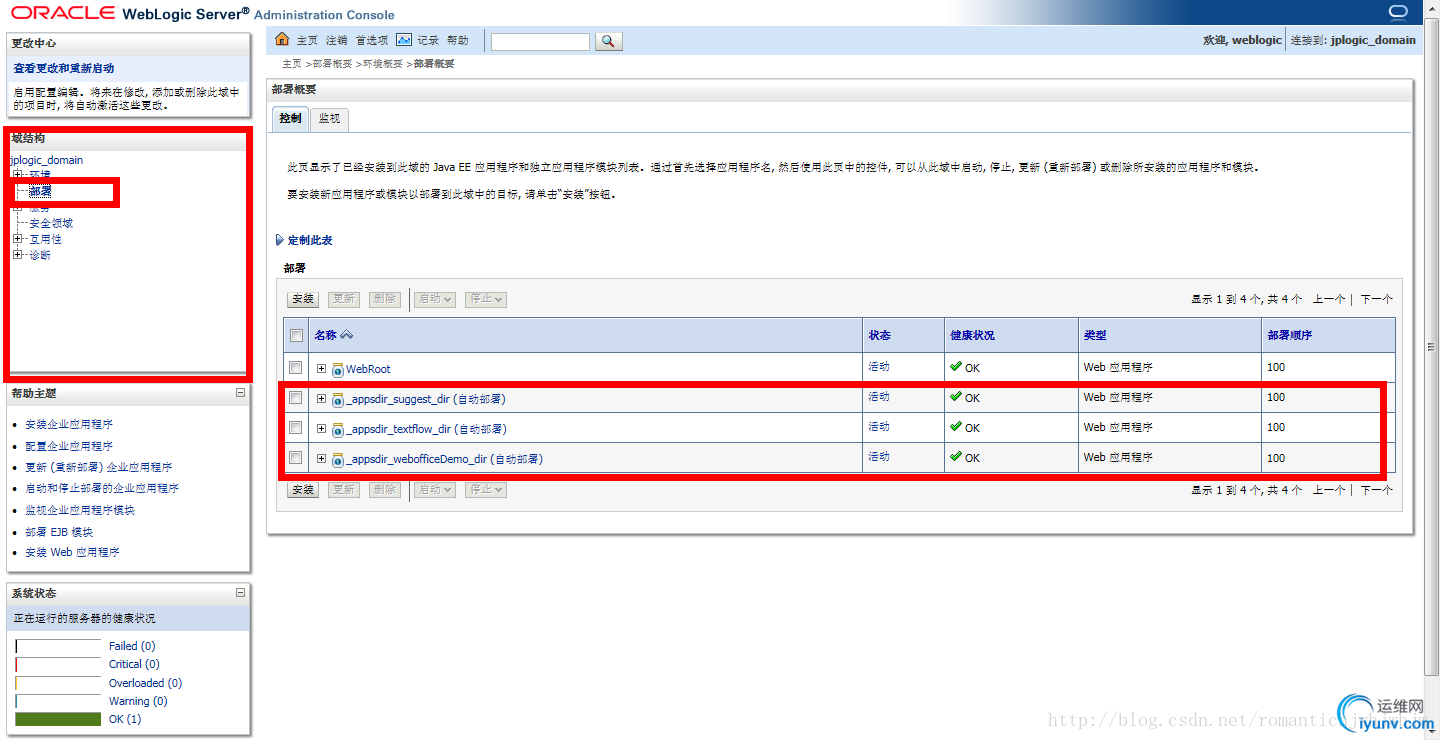Expand the _appsdir_webofficeDemo_dir deployment row

[321, 458]
